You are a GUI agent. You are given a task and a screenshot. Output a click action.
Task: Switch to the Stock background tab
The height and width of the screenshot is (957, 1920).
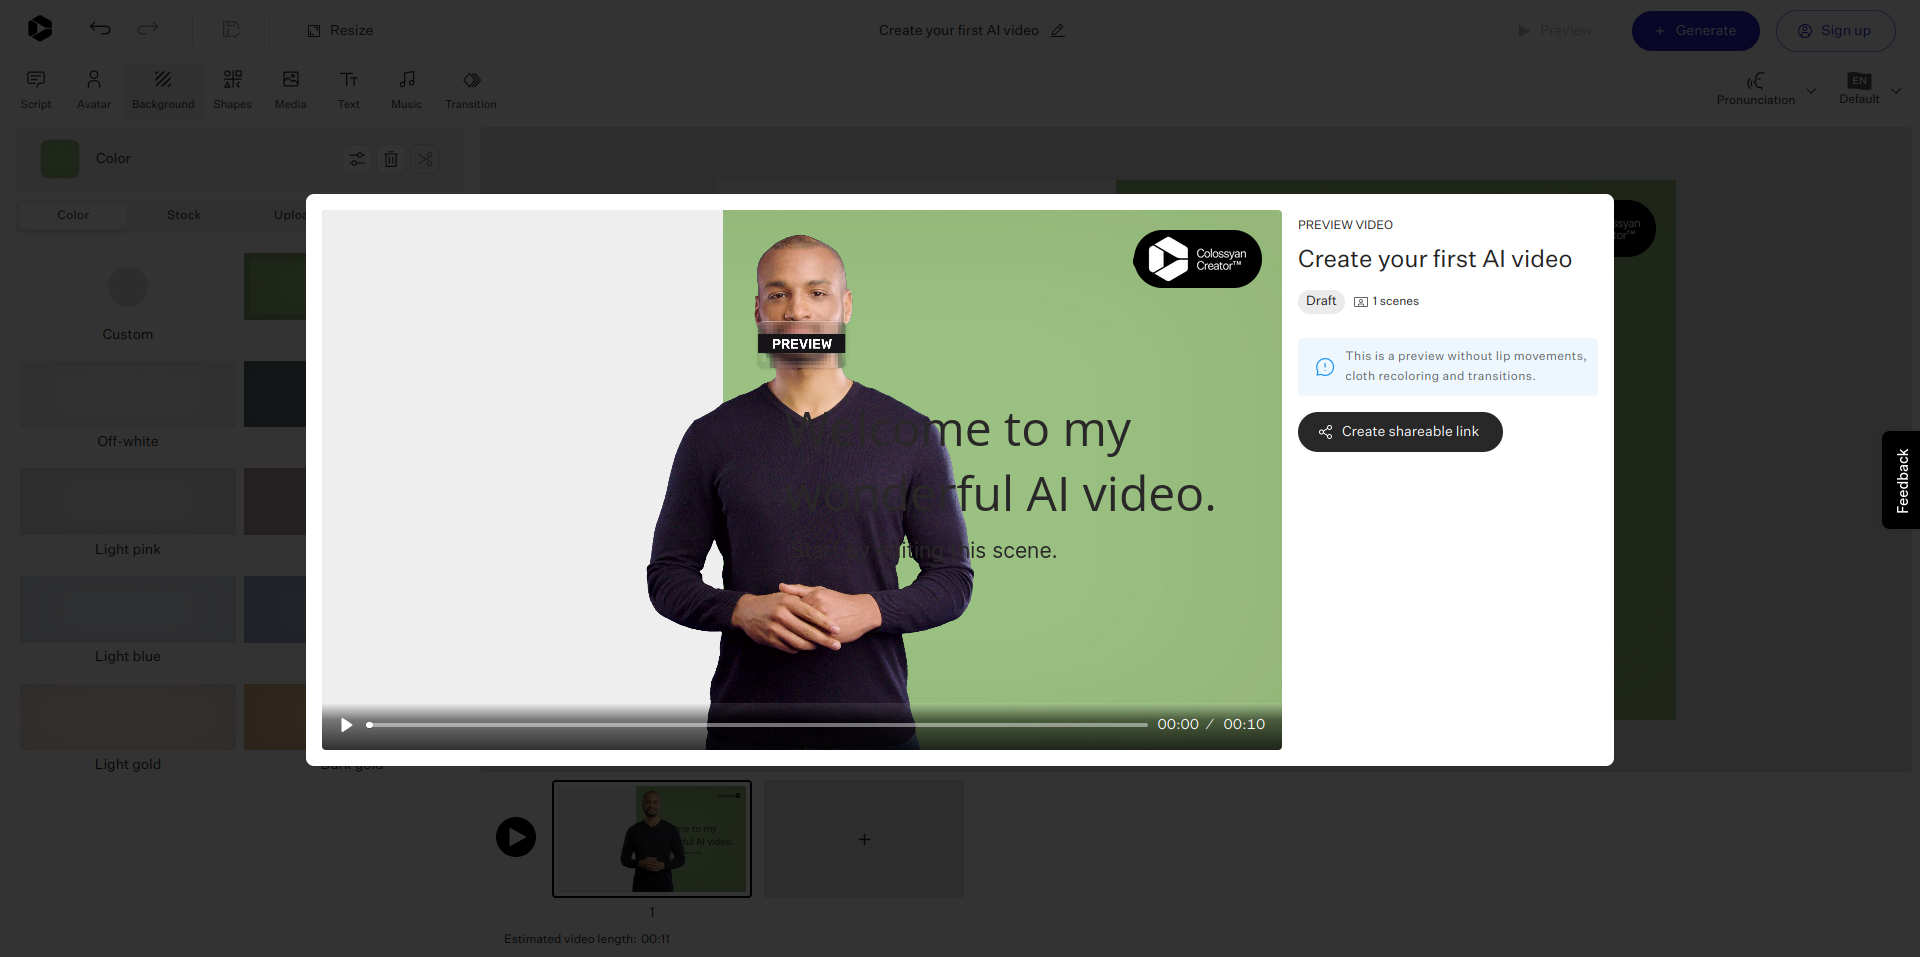tap(183, 215)
